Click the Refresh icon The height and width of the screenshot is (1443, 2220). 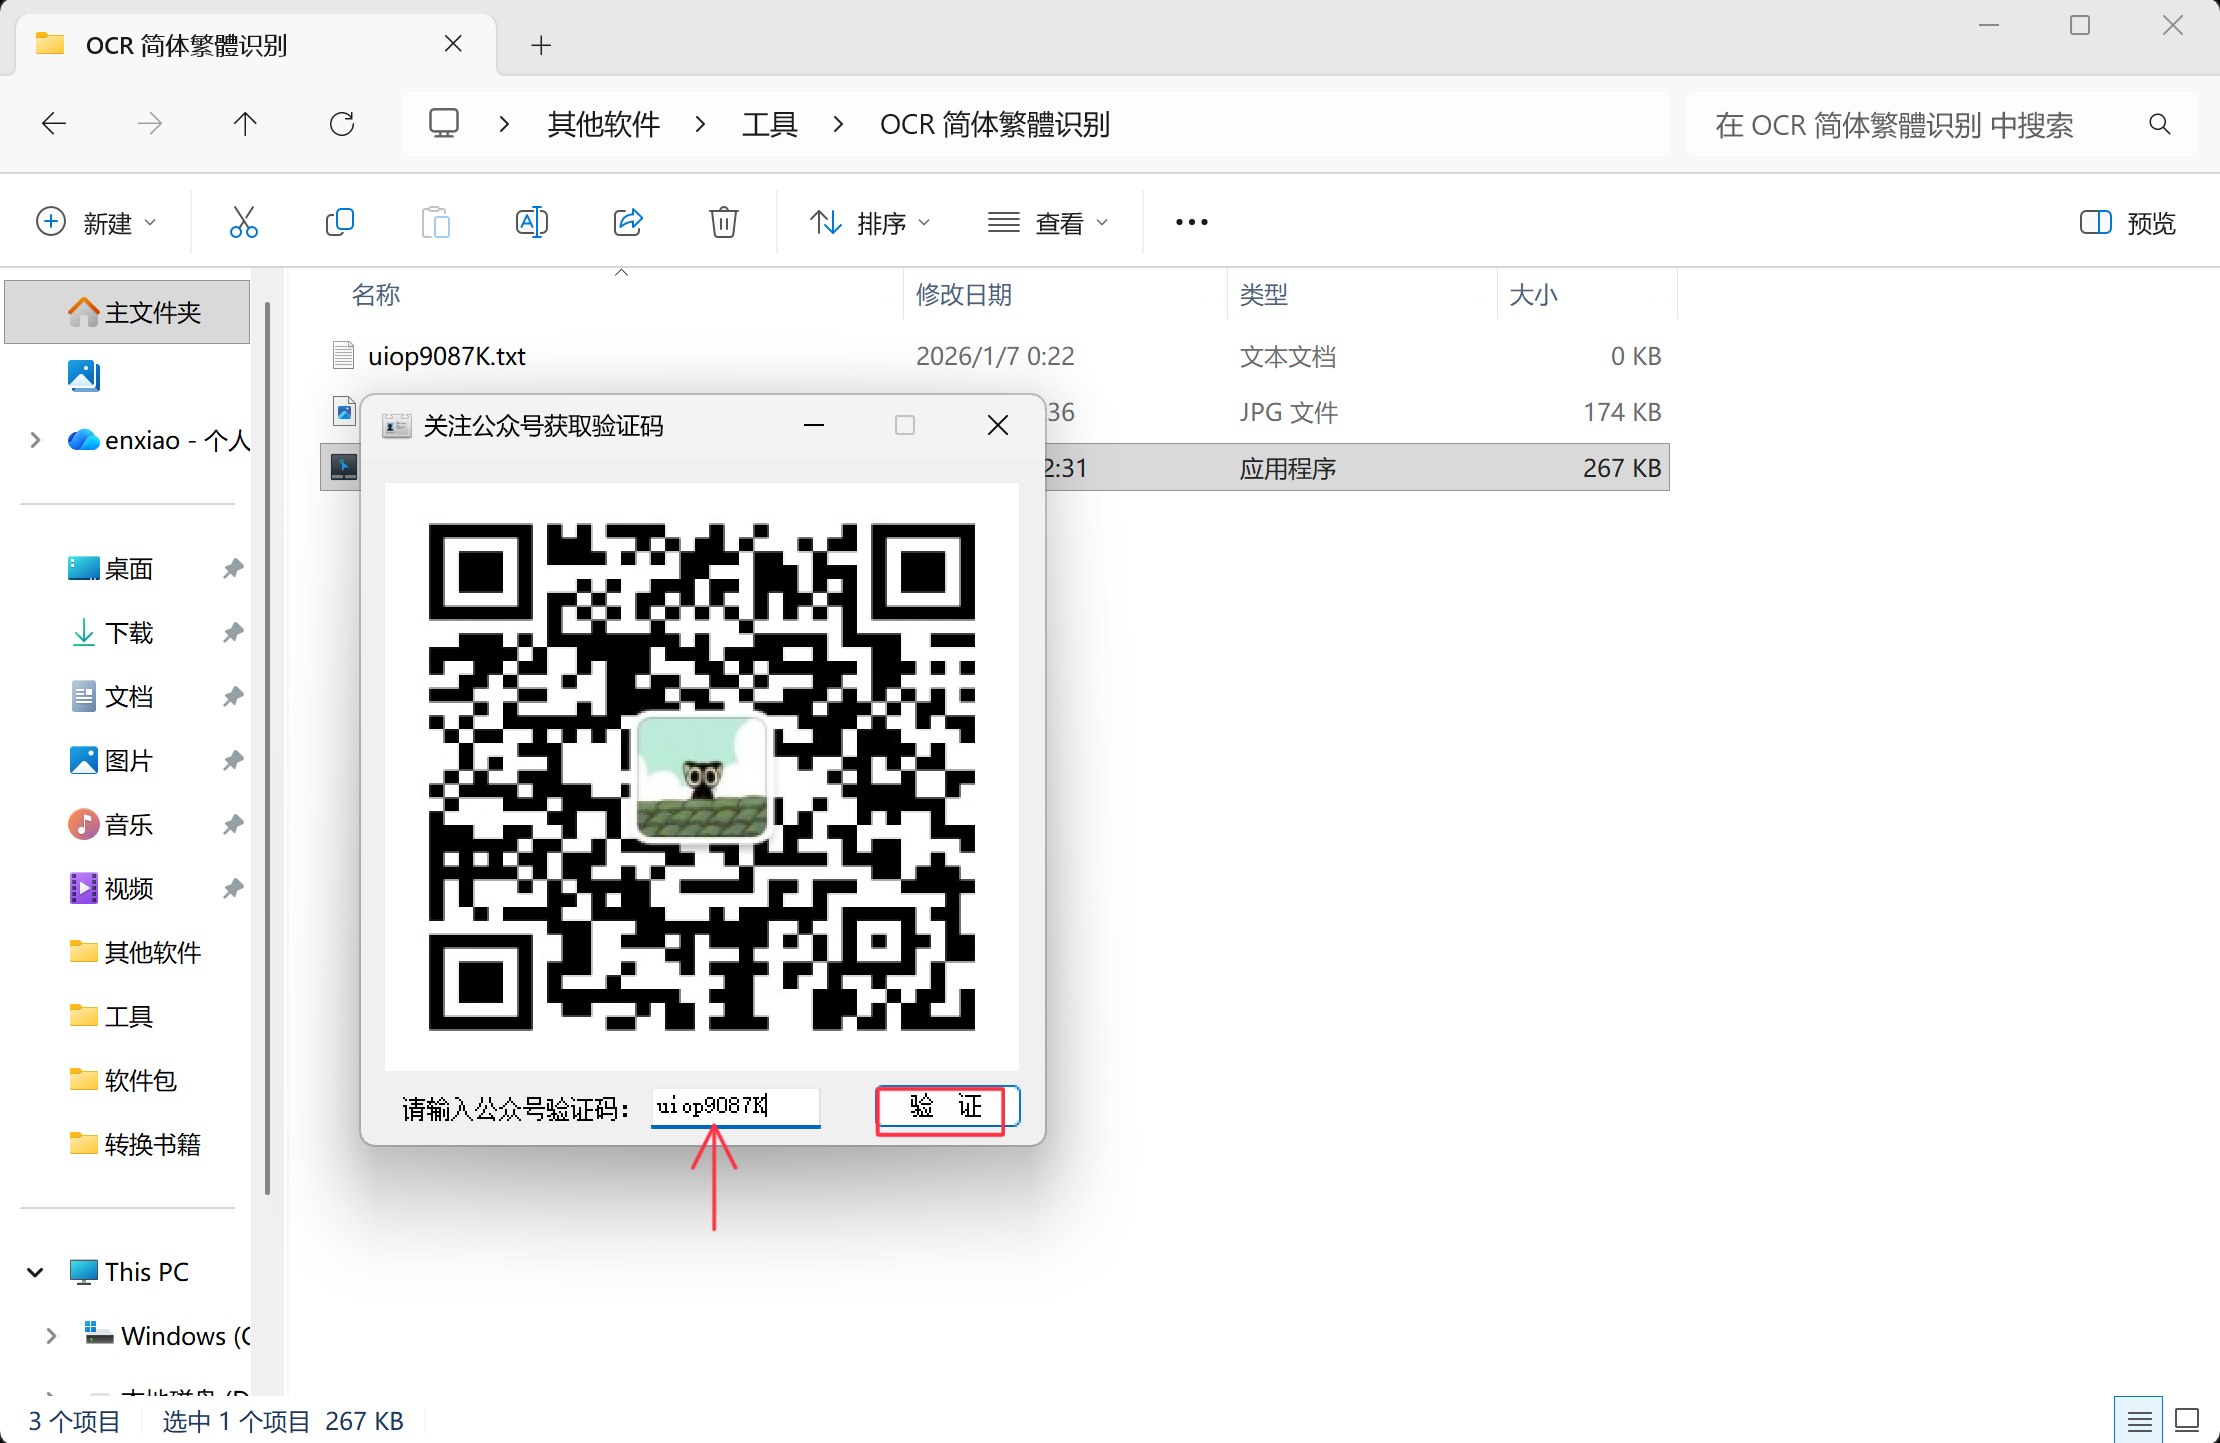tap(342, 124)
